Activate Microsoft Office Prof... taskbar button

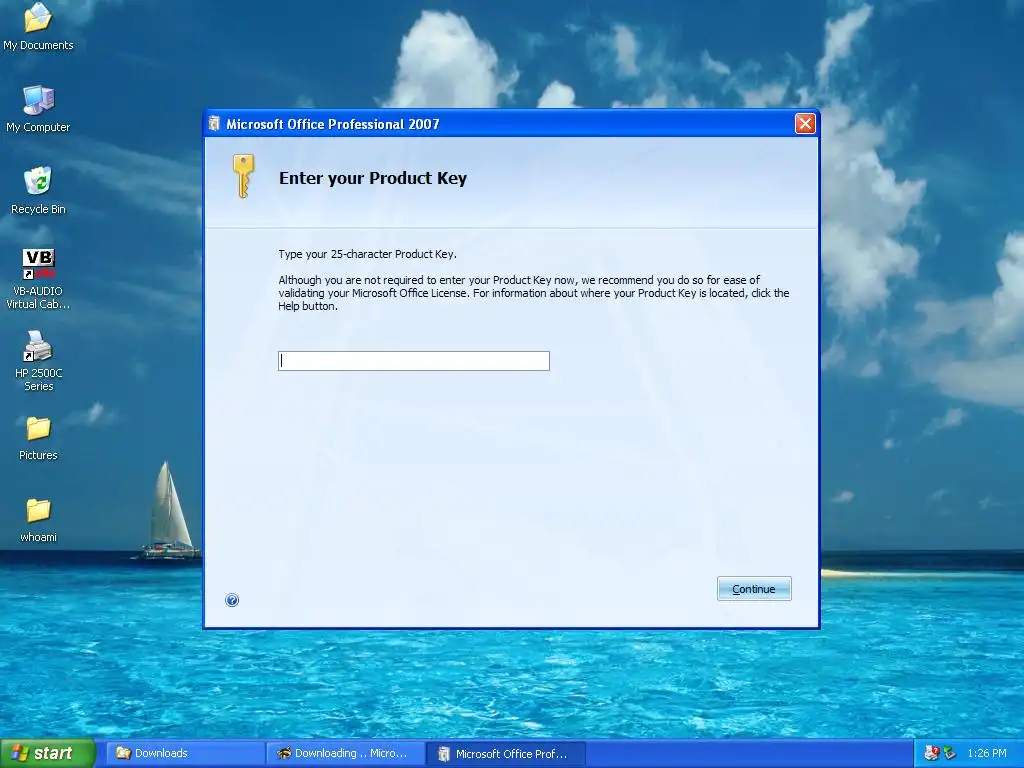click(x=505, y=754)
